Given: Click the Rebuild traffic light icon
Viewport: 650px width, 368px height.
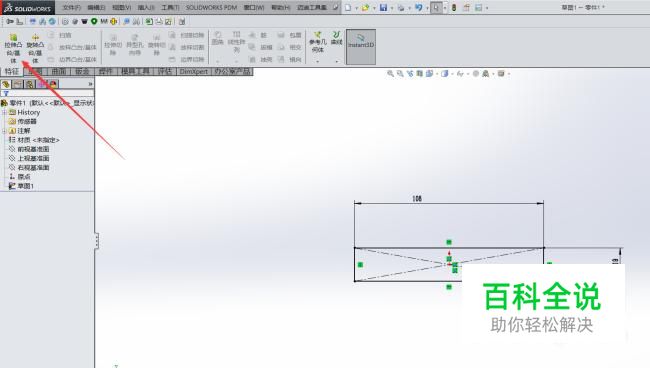Looking at the screenshot, I should tap(454, 7).
